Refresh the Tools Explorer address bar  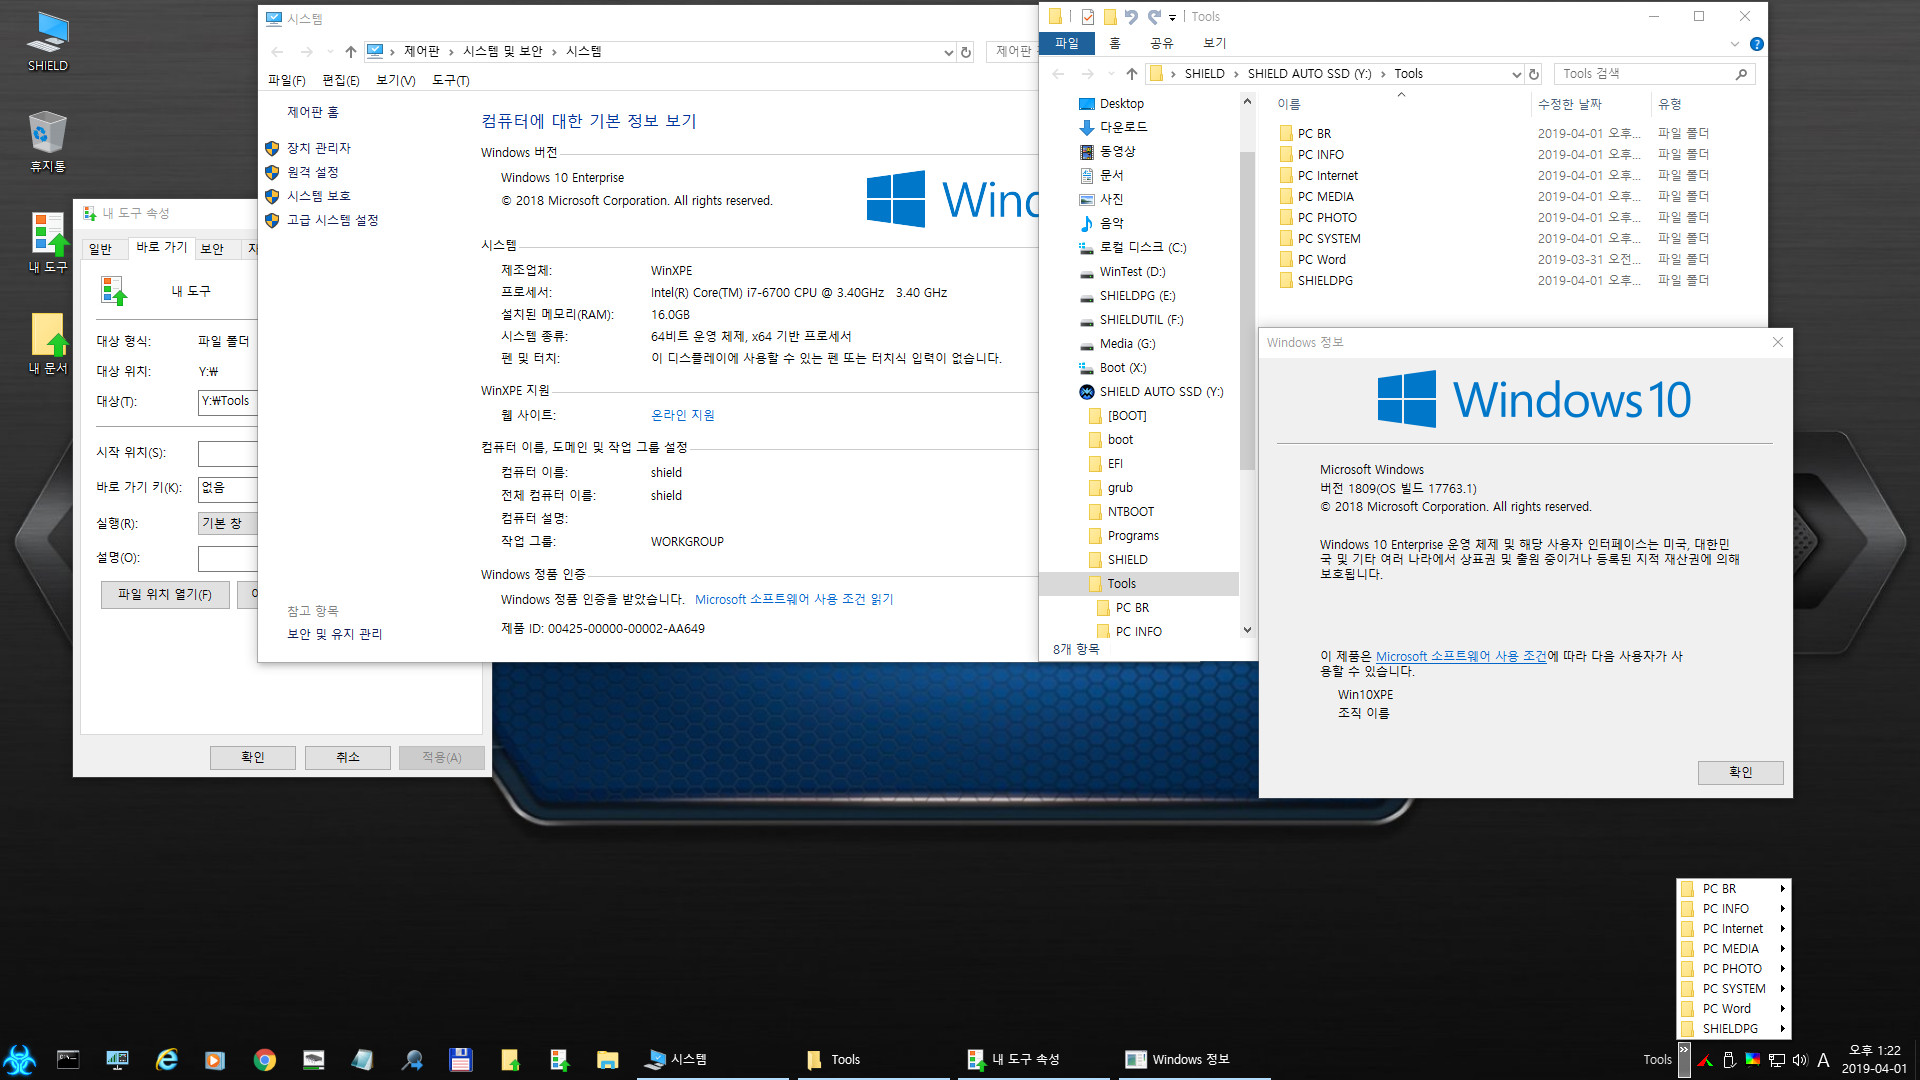pyautogui.click(x=1534, y=74)
